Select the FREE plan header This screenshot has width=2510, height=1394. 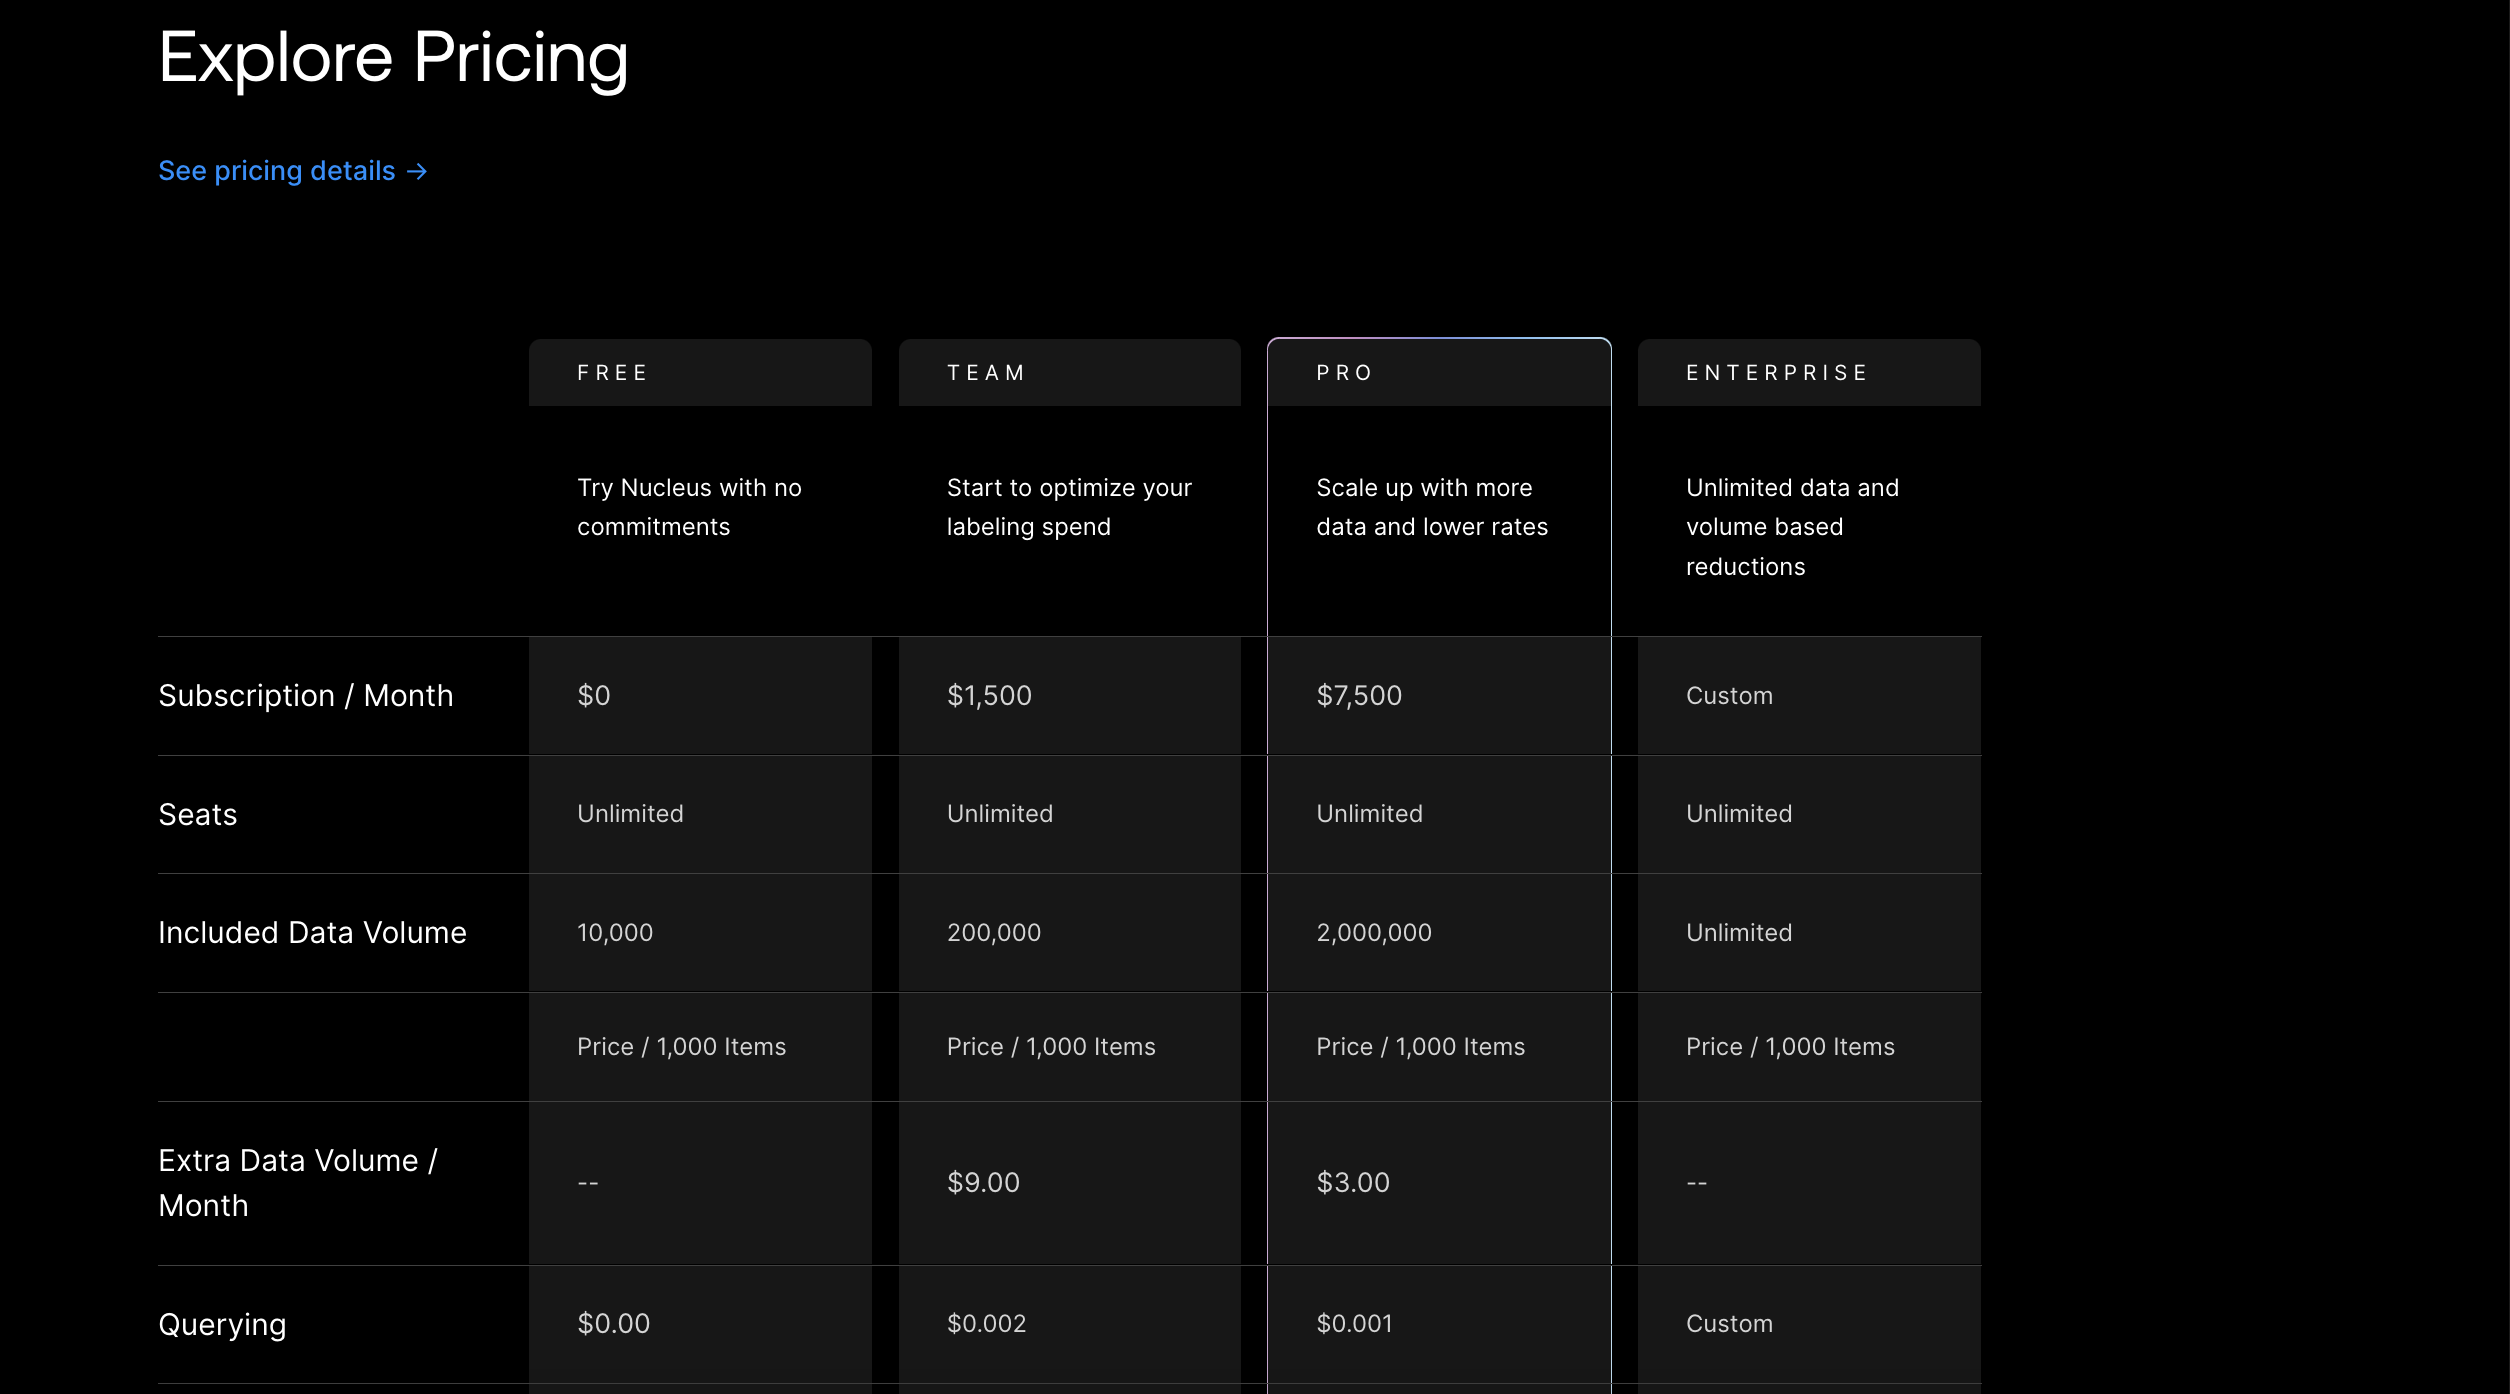tap(612, 373)
